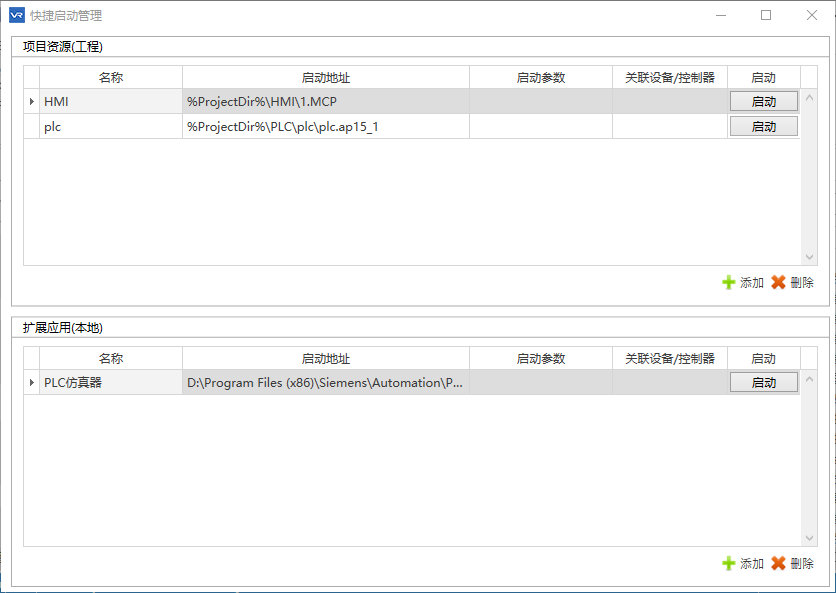The width and height of the screenshot is (836, 593).
Task: Click the plc name cell
Action: pyautogui.click(x=111, y=126)
